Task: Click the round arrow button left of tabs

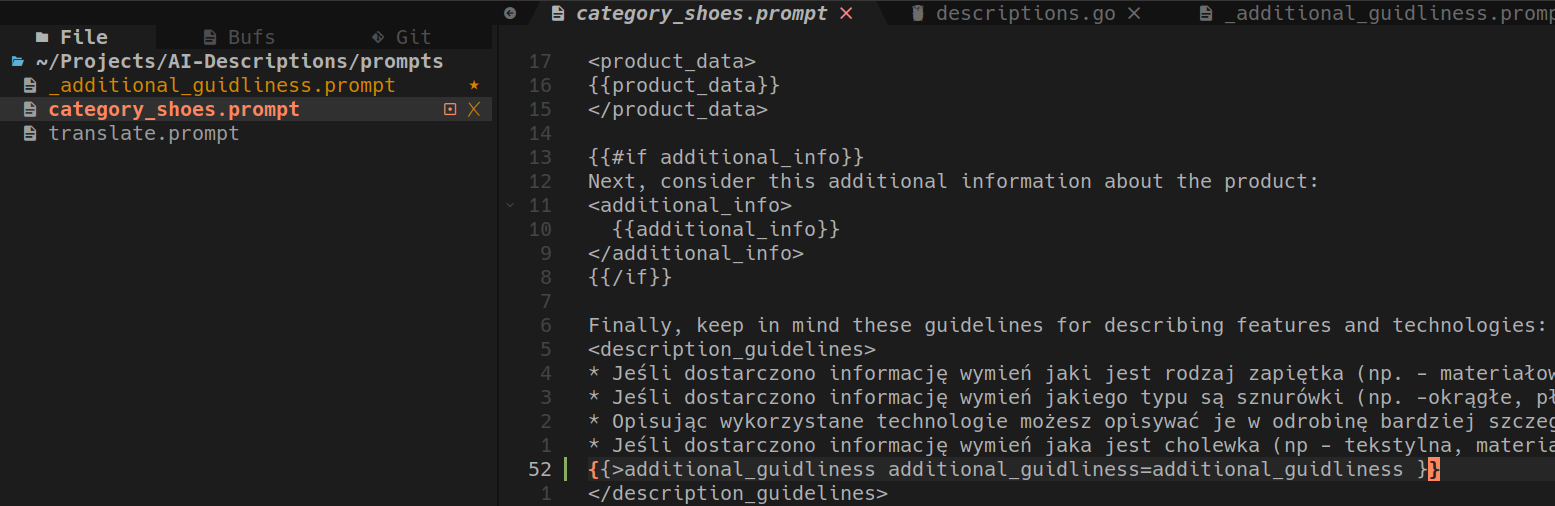Action: pyautogui.click(x=510, y=13)
